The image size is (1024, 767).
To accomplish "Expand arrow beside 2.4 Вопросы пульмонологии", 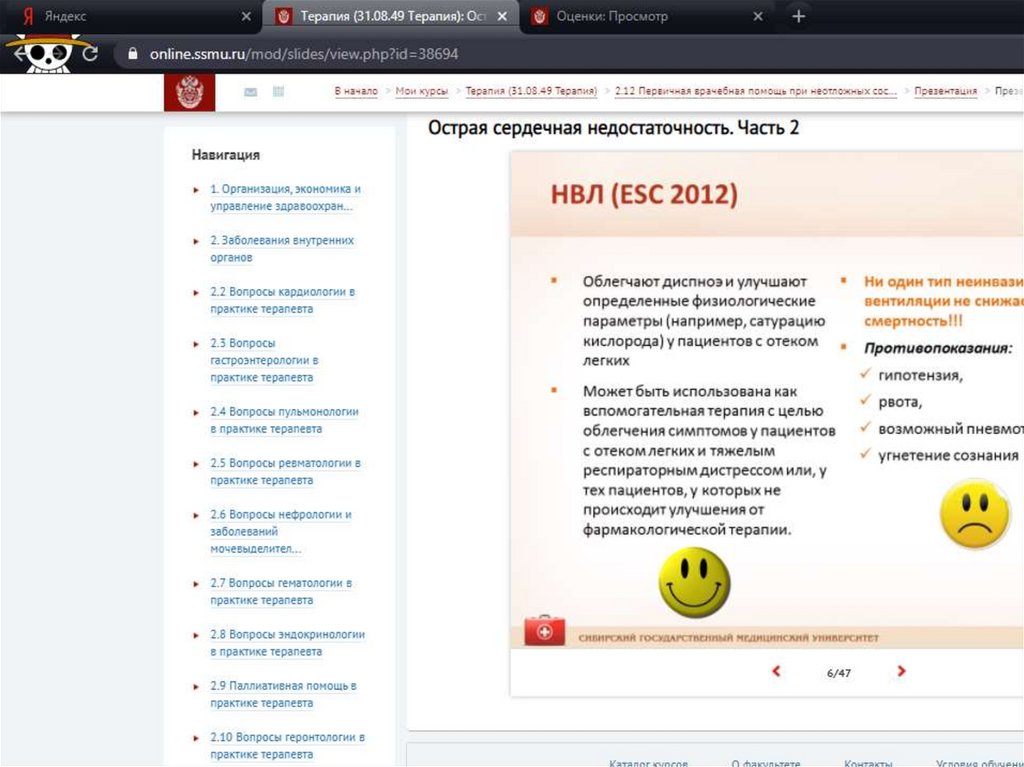I will click(x=196, y=413).
